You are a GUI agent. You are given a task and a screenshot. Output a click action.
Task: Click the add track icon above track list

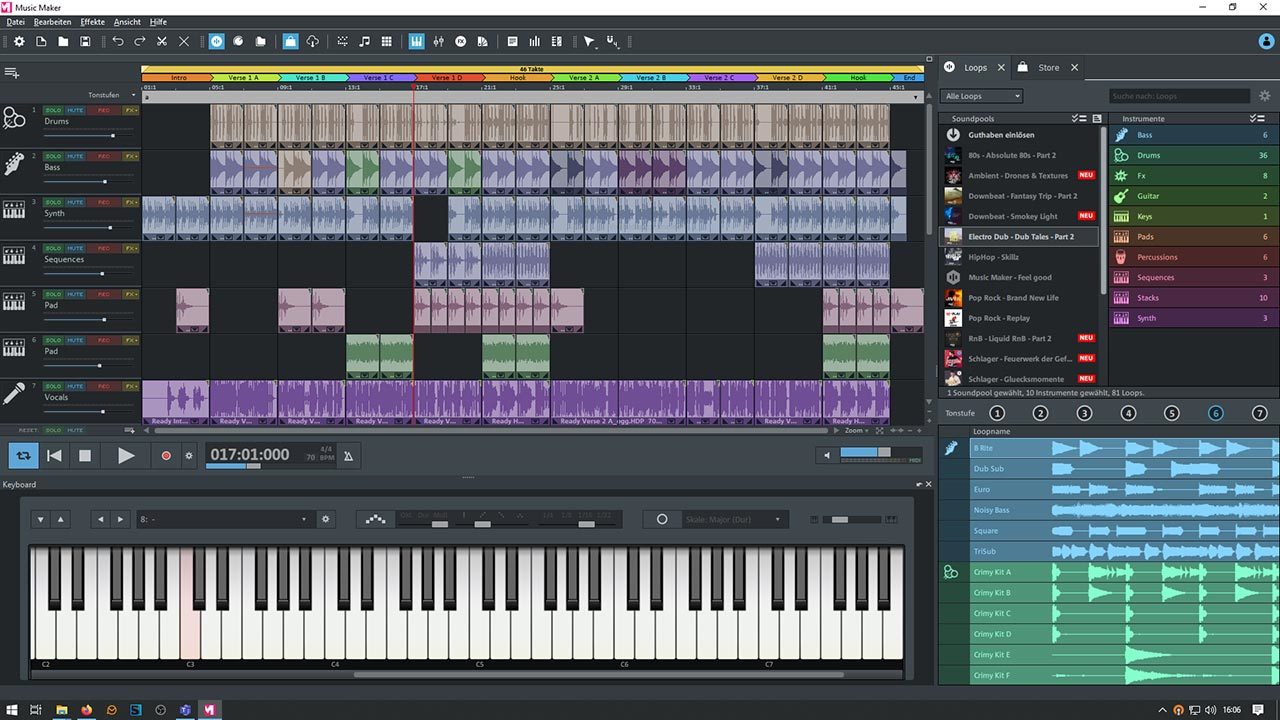point(12,73)
